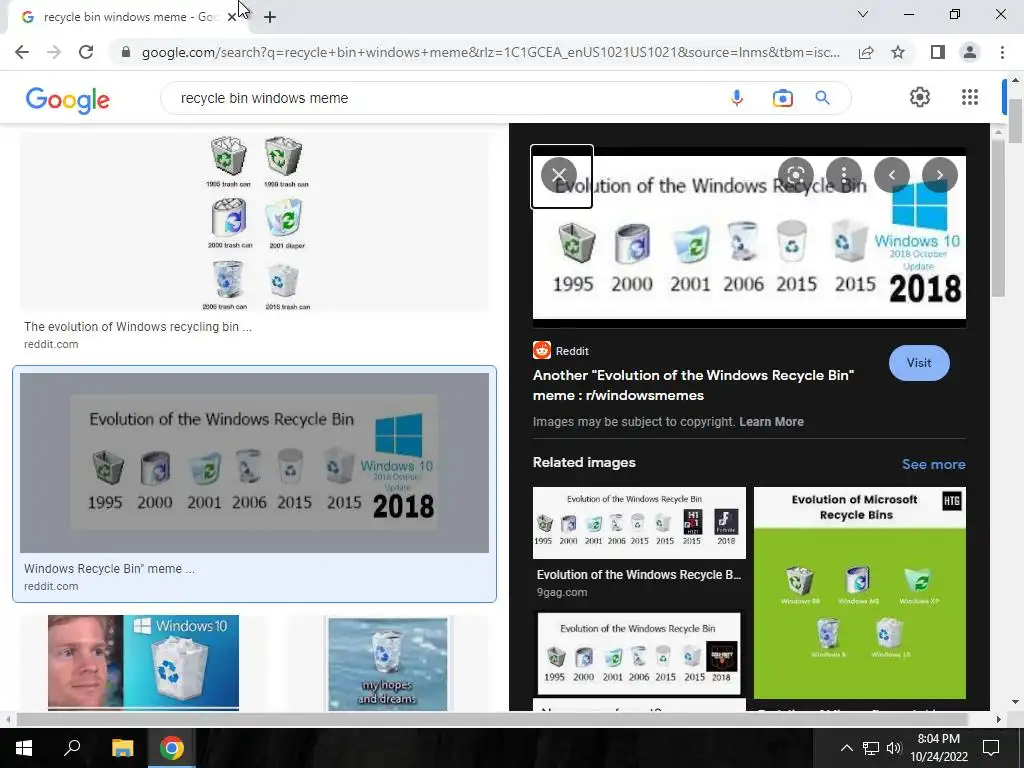Open File Explorer from taskbar
This screenshot has width=1024, height=768.
click(122, 748)
